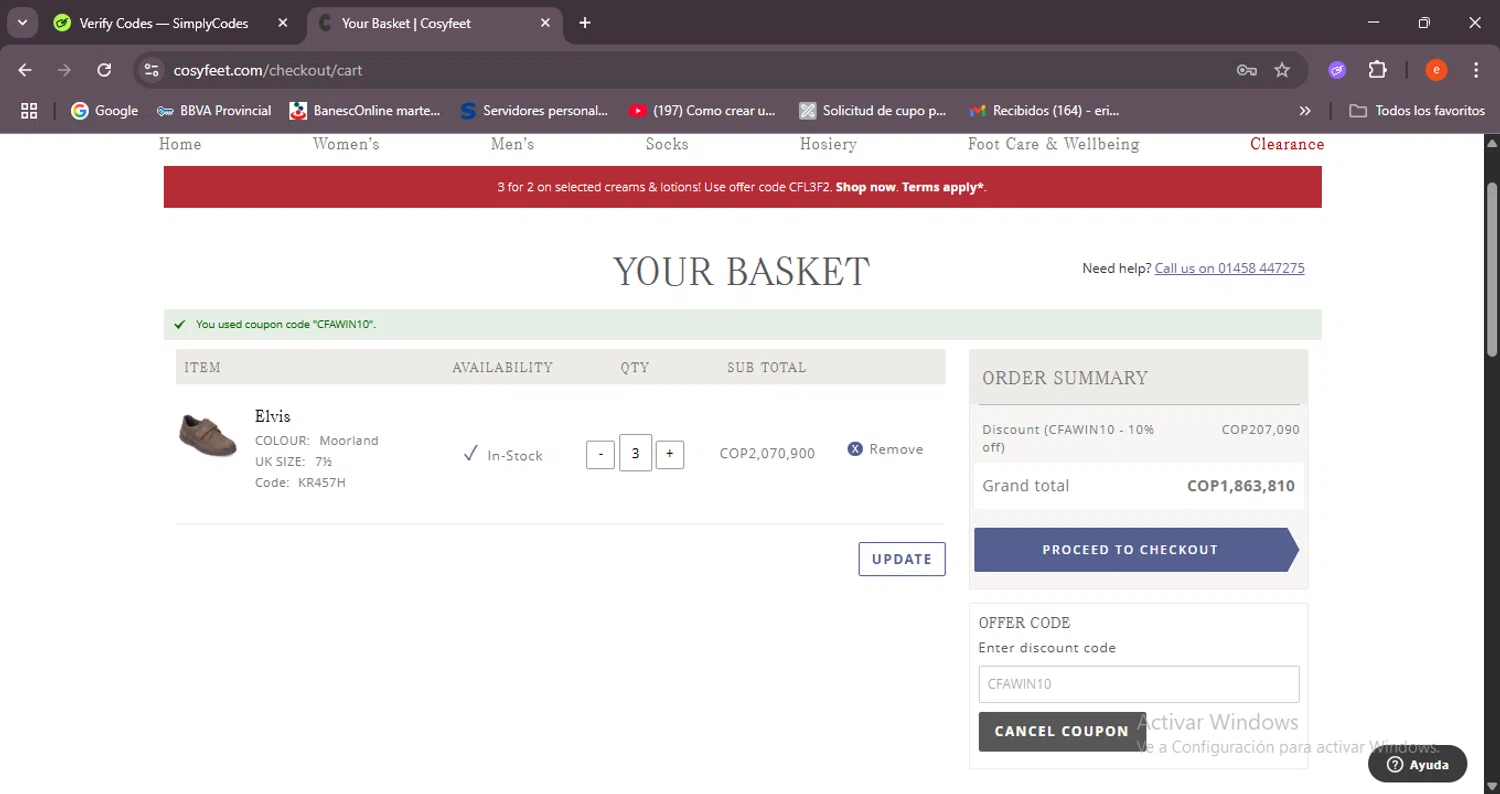Click the coupon code CFAWIN10 success message
This screenshot has height=794, width=1500.
click(286, 324)
